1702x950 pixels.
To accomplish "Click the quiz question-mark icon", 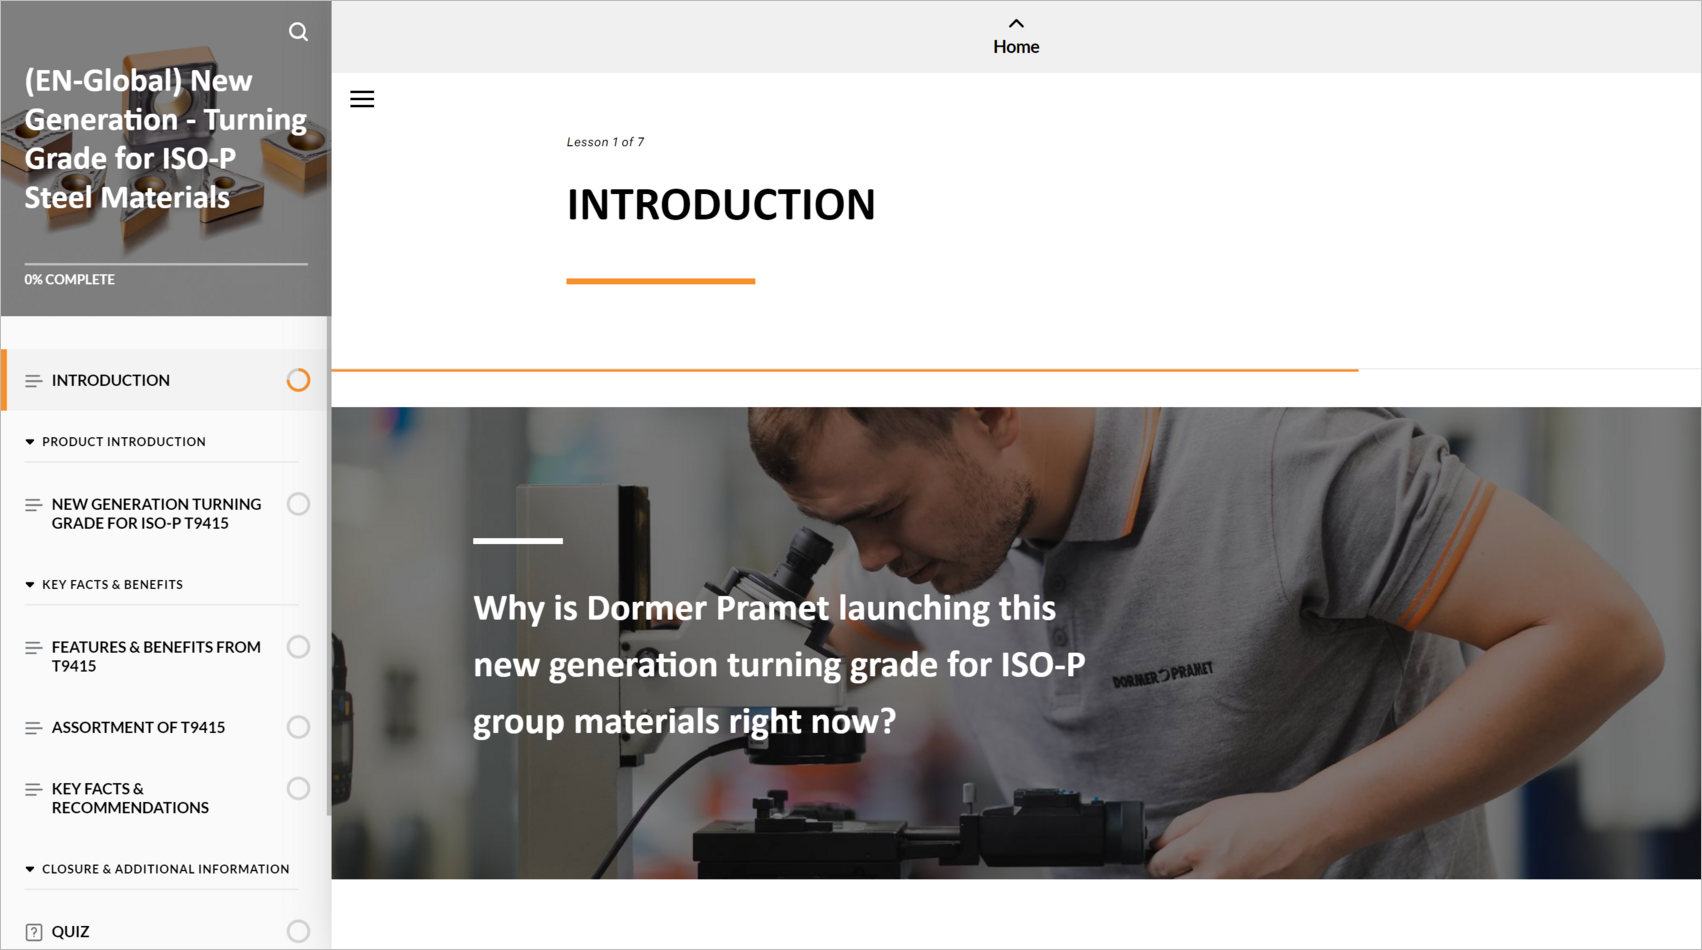I will click(x=33, y=932).
